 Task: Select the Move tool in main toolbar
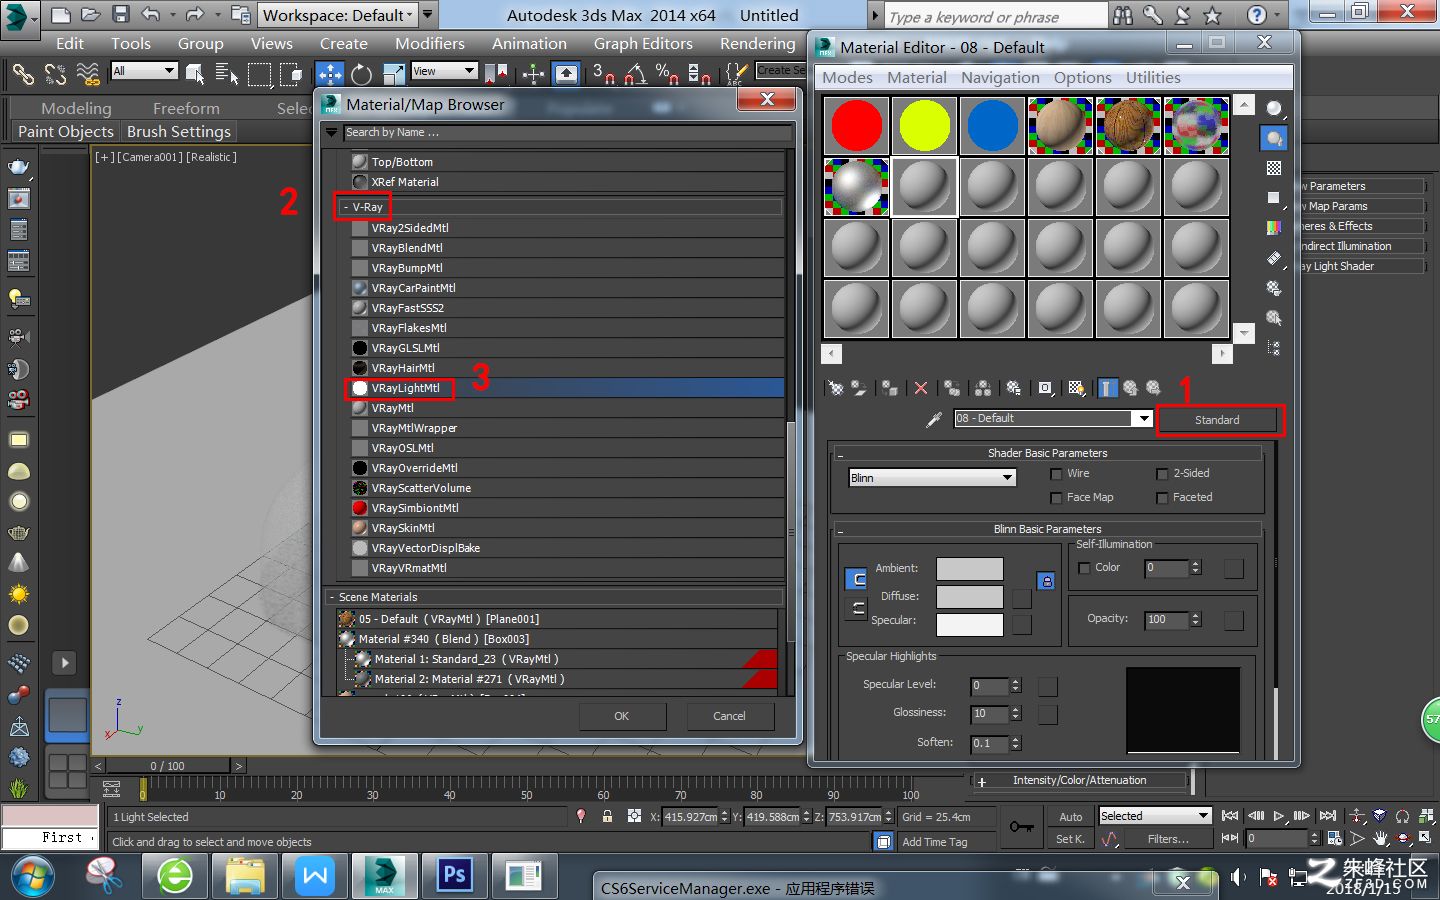pos(329,74)
